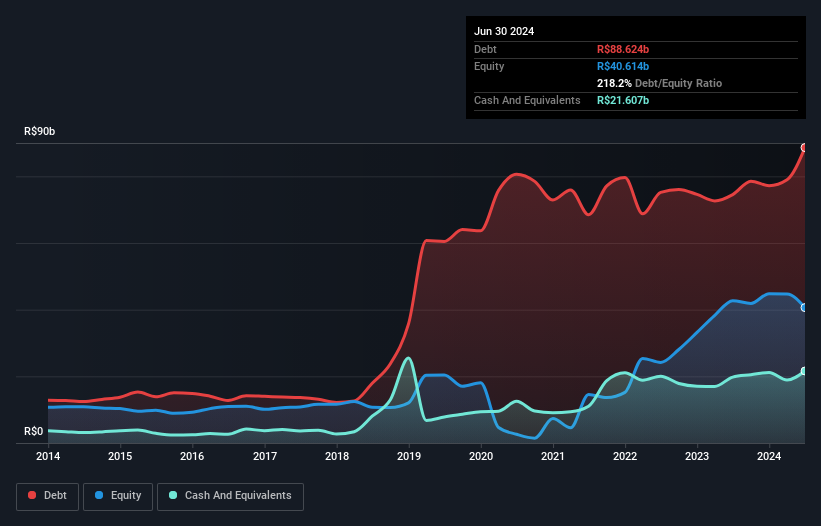Click the Jun 30 2024 tooltip date
Image resolution: width=821 pixels, height=526 pixels.
tap(504, 31)
